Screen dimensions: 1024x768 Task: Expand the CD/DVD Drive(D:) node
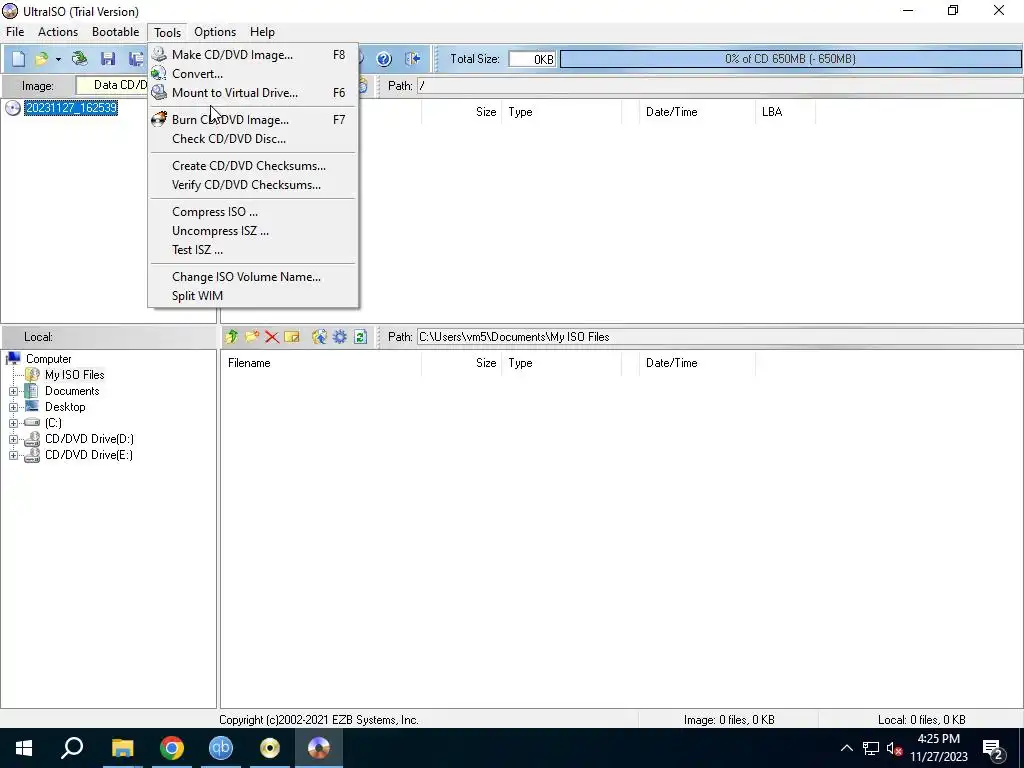coord(13,439)
